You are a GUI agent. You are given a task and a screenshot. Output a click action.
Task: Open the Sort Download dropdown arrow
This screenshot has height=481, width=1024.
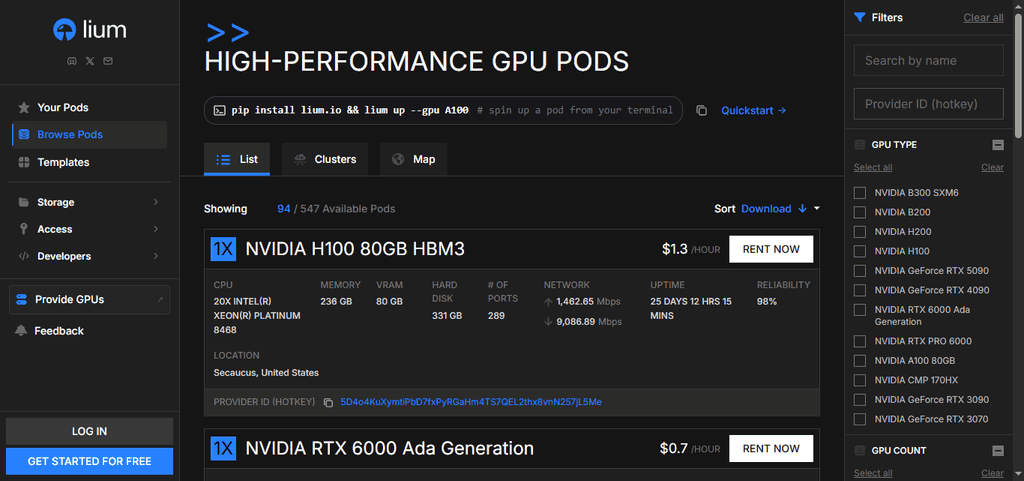pos(817,209)
